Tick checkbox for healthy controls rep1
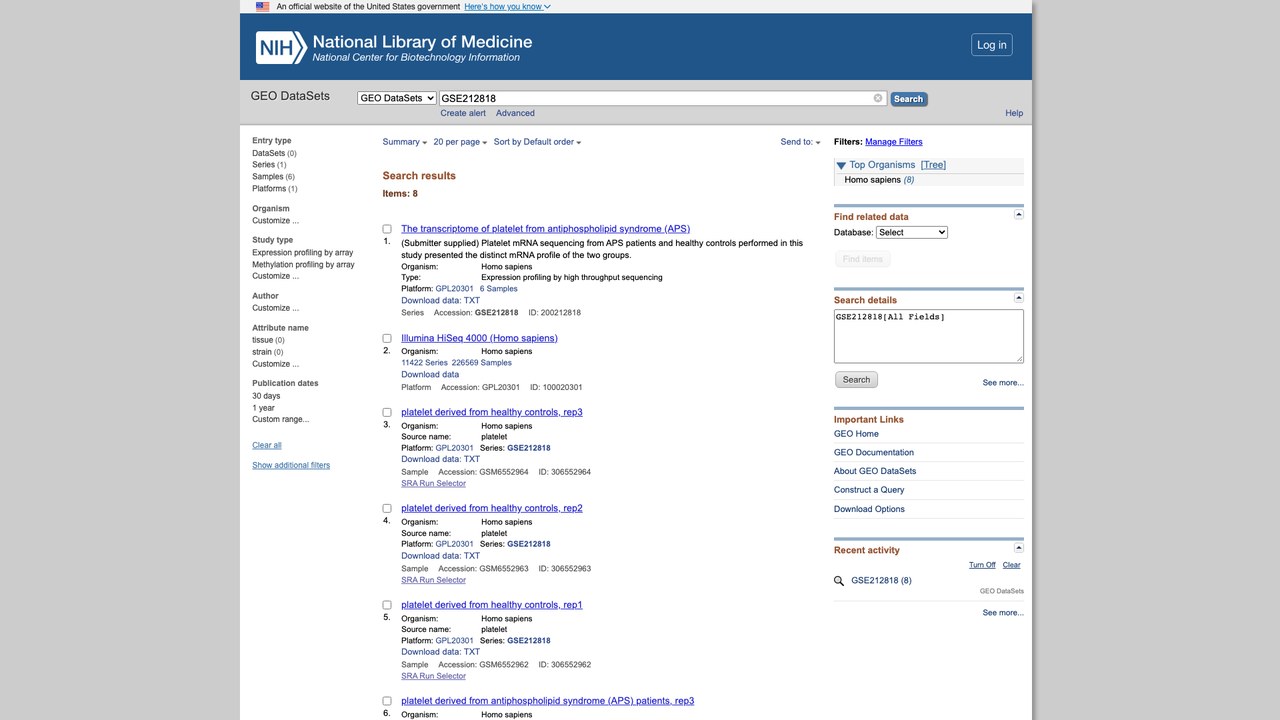Image resolution: width=1280 pixels, height=720 pixels. tap(387, 605)
